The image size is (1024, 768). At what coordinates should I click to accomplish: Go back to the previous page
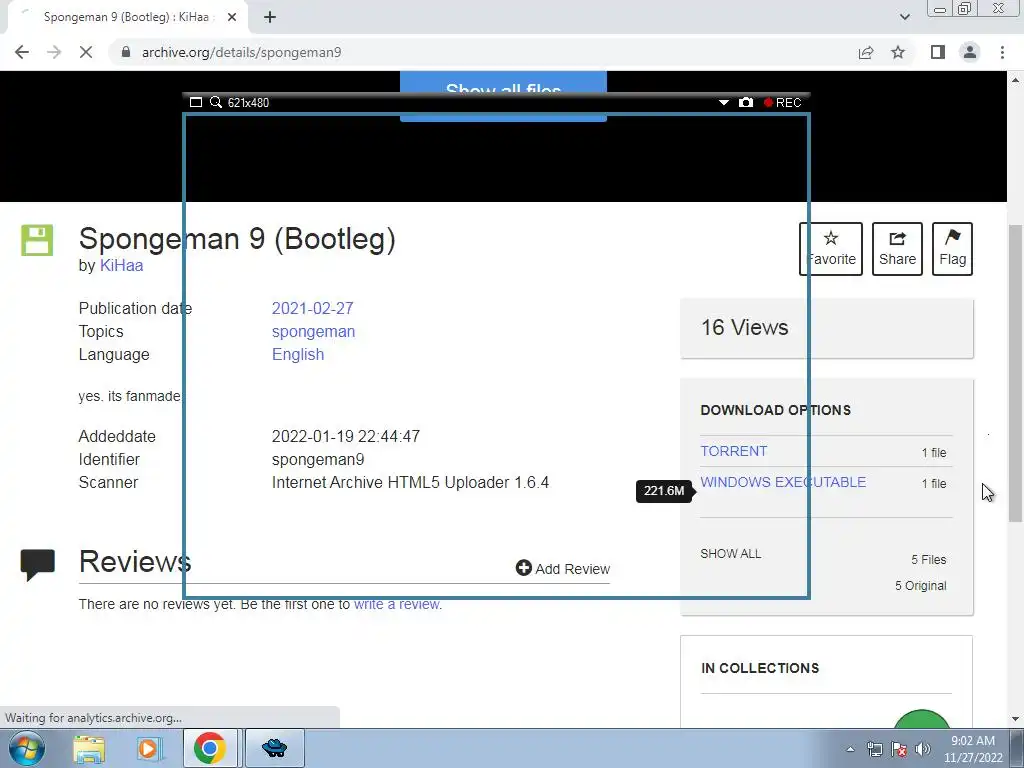tap(22, 52)
